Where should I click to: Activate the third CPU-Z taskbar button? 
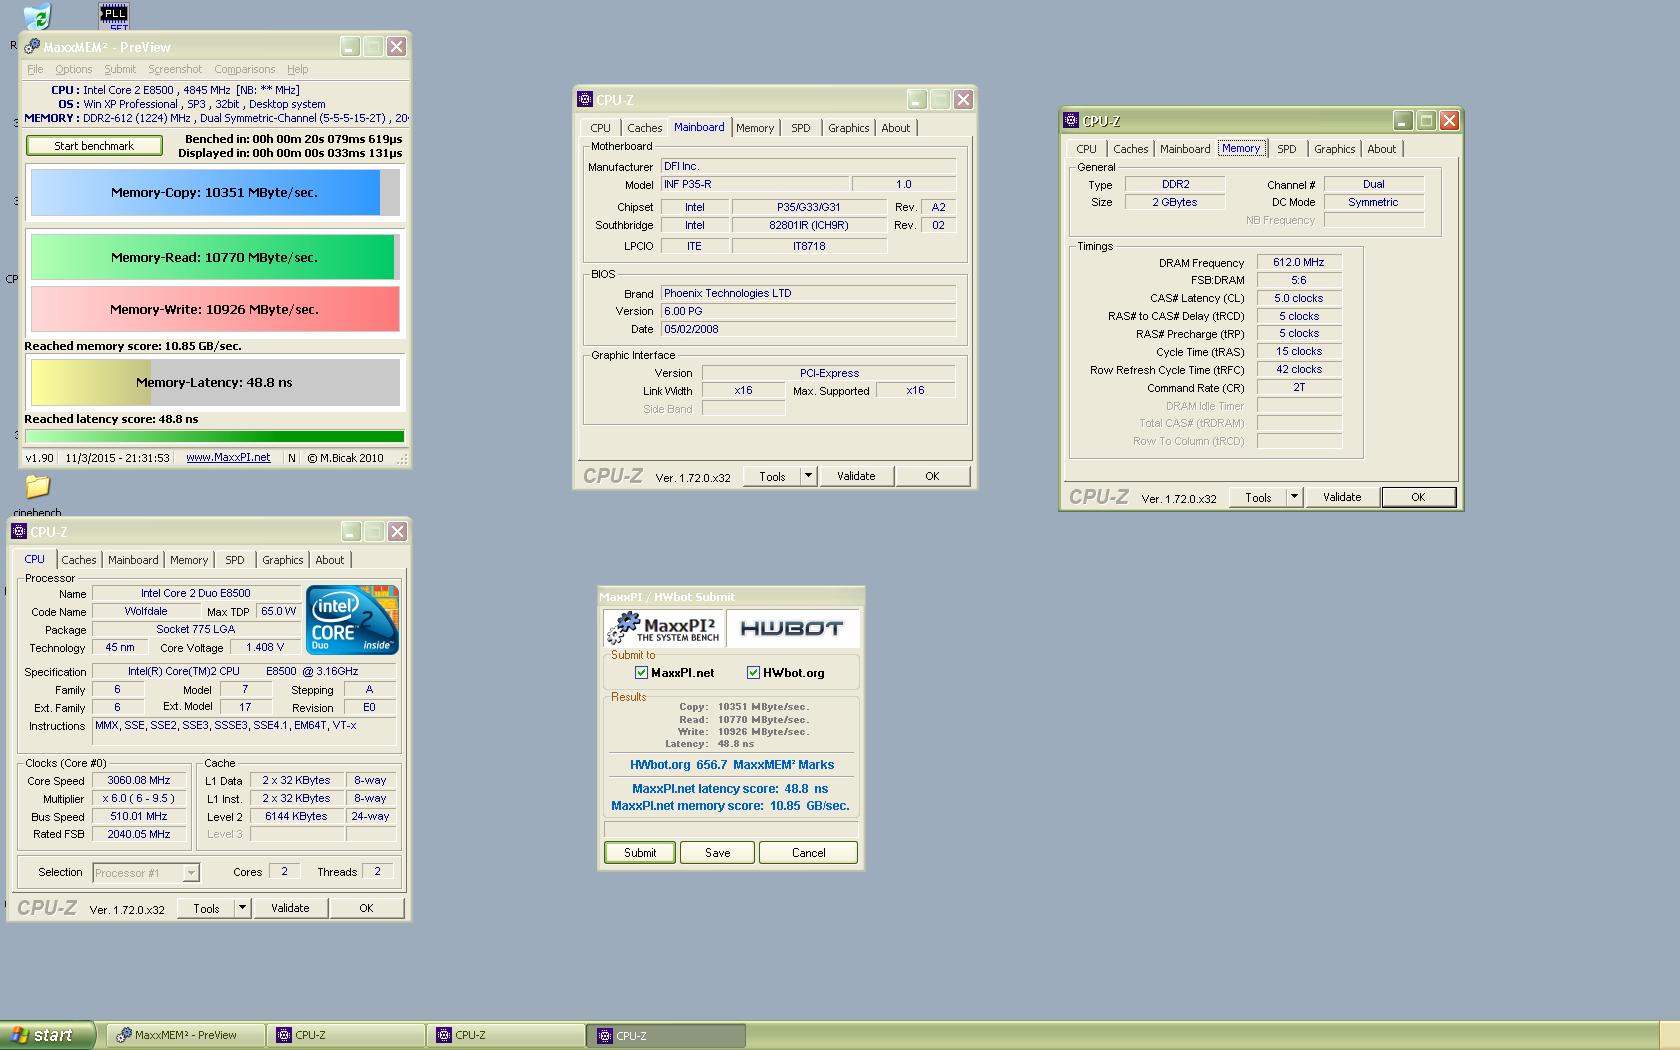666,1035
